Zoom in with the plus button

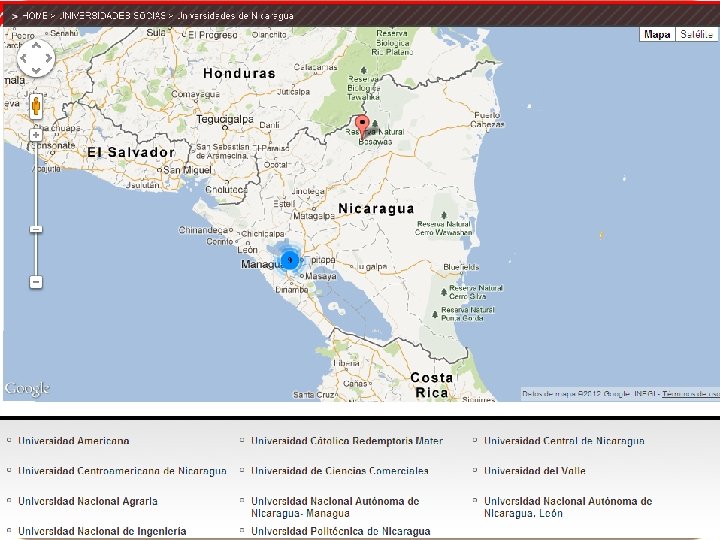click(36, 135)
